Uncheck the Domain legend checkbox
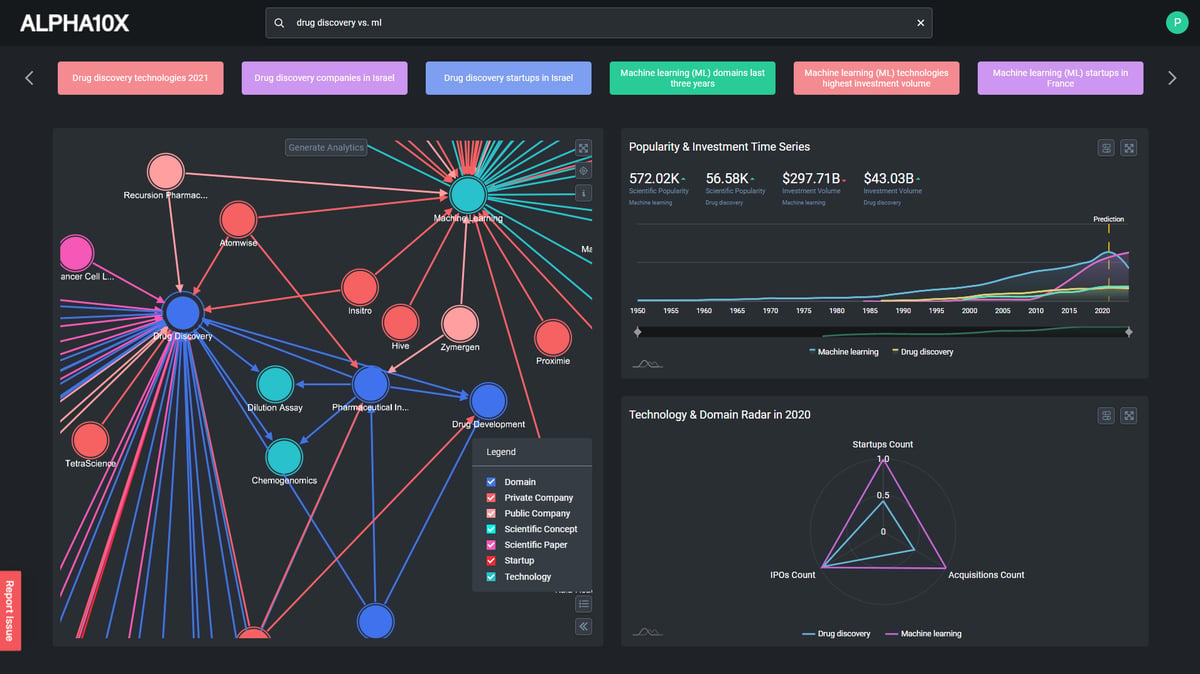The height and width of the screenshot is (674, 1200). (x=491, y=482)
